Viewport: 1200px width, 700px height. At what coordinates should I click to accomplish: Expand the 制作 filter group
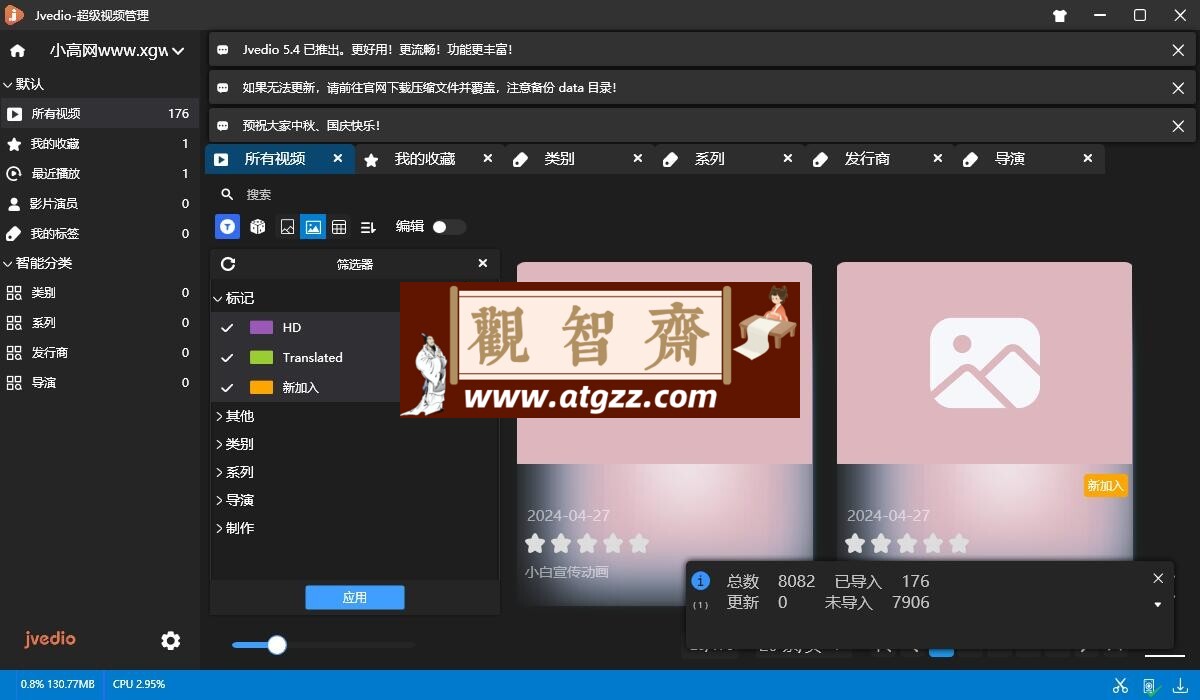coord(235,528)
